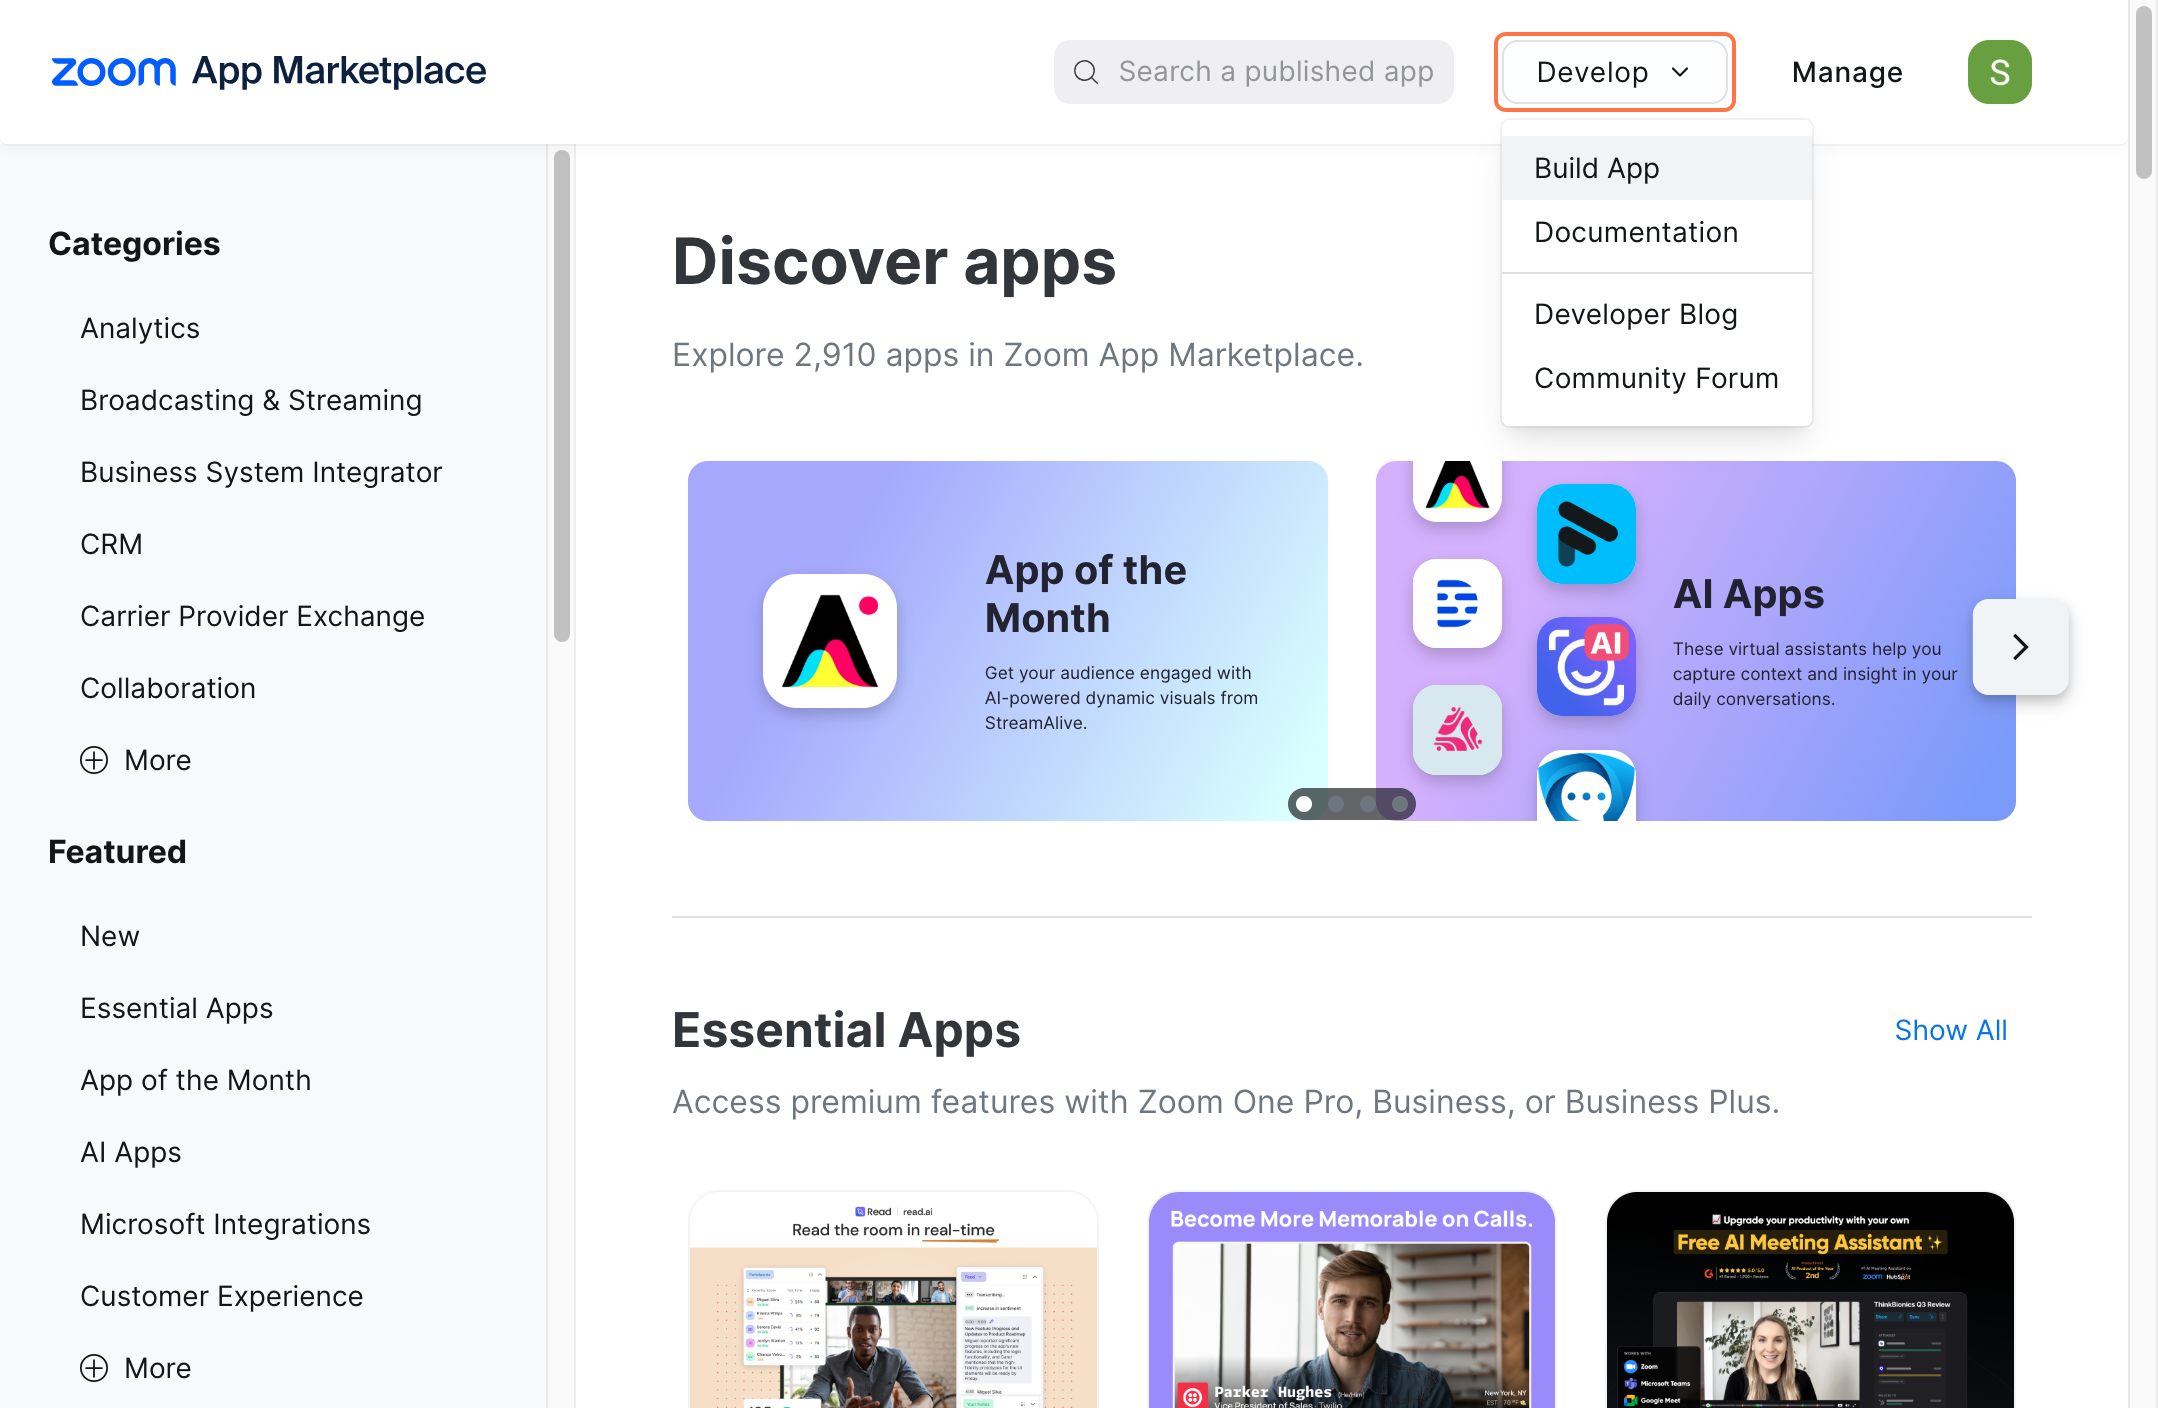This screenshot has height=1408, width=2158.
Task: Open the AI Apps banner card
Action: tap(1696, 641)
